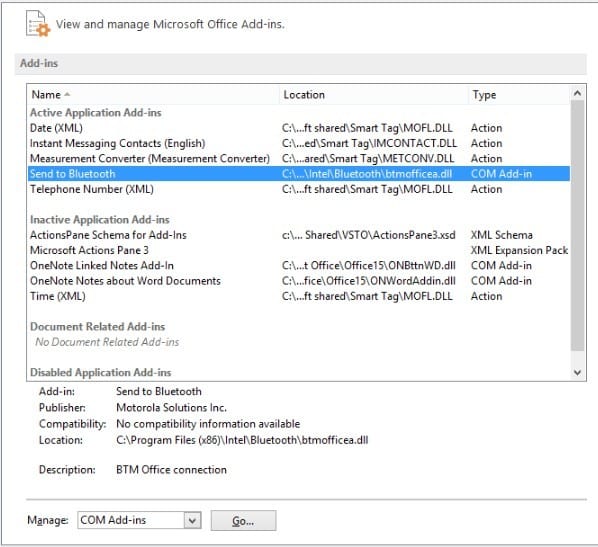Select the Measurement Converter add-in row
This screenshot has height=547, width=598.
[299, 158]
